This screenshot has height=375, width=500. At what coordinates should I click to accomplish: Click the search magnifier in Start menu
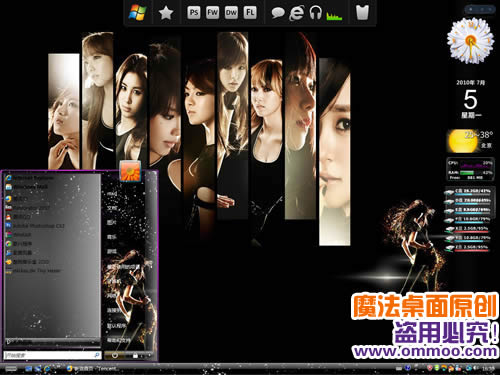pyautogui.click(x=97, y=355)
